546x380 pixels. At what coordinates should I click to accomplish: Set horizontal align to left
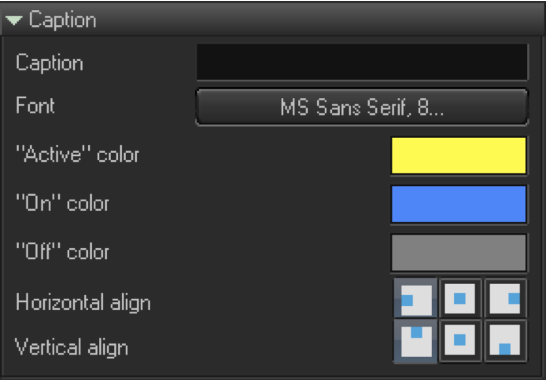point(415,298)
